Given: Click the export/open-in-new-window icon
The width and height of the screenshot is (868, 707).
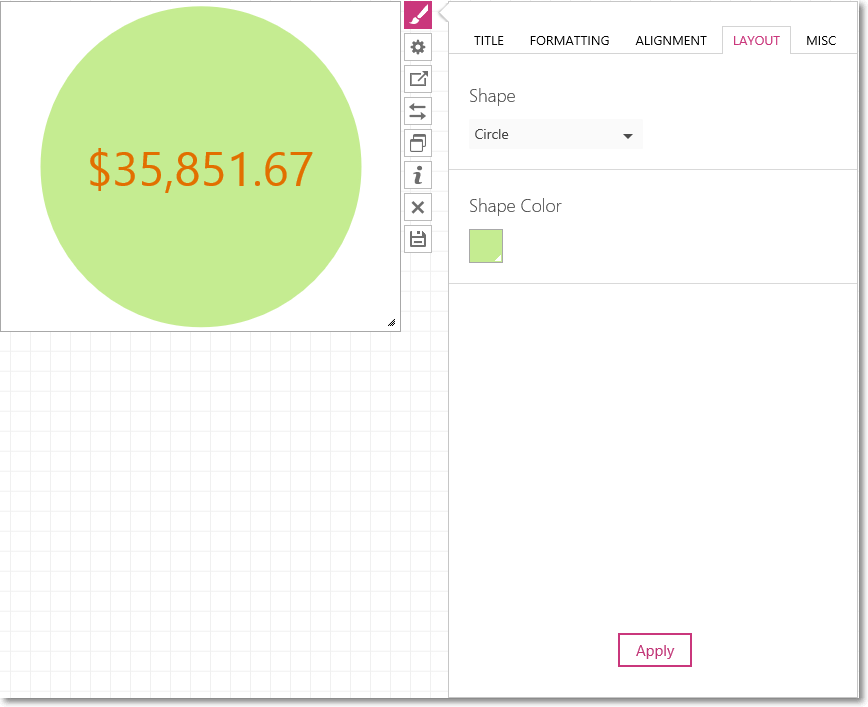Looking at the screenshot, I should point(418,79).
